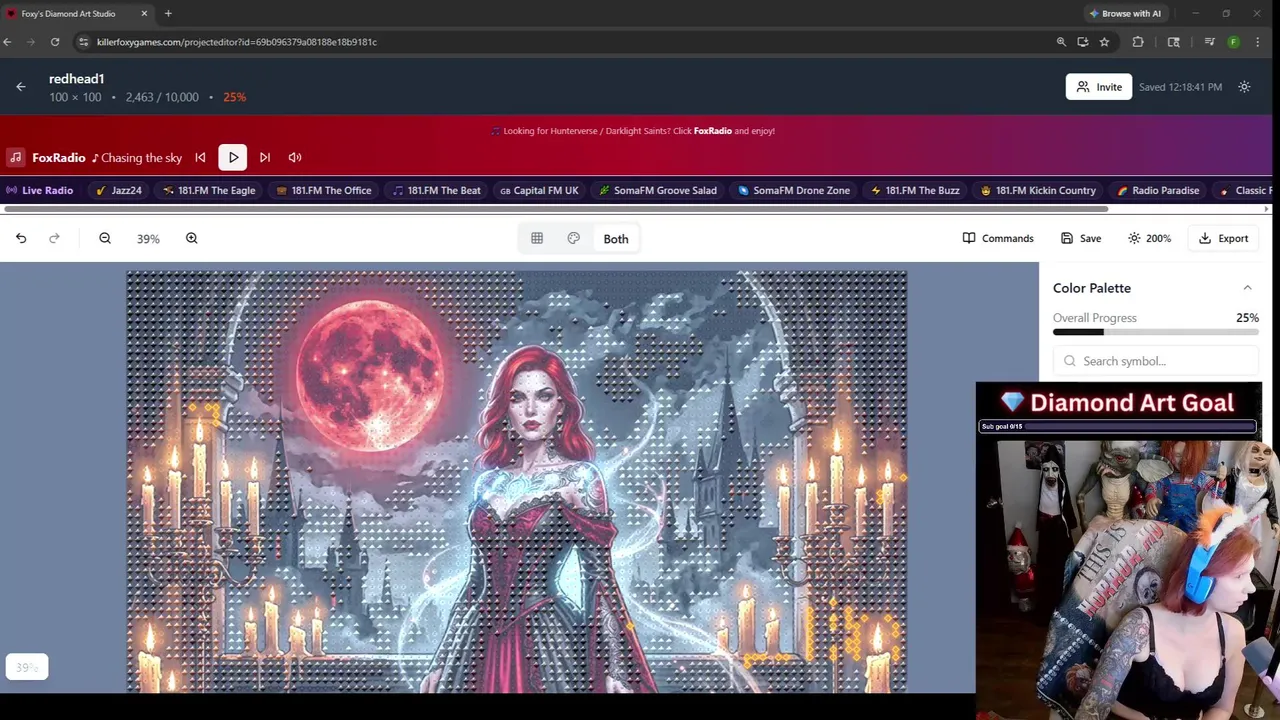
Task: Collapse the Color Palette panel
Action: tap(1247, 288)
